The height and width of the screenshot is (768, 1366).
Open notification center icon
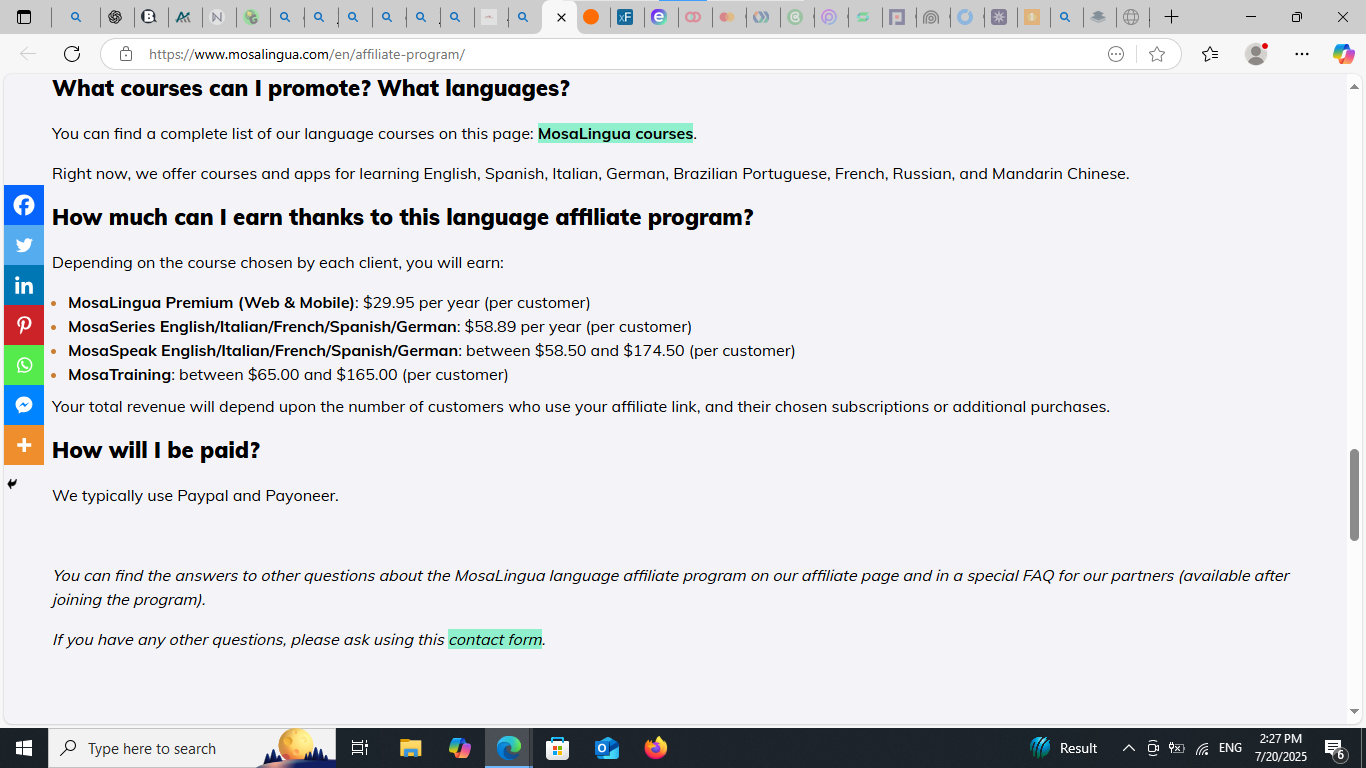point(1334,748)
